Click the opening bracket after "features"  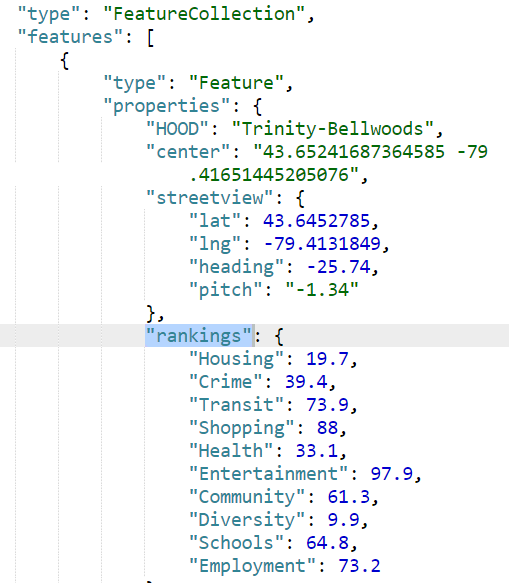(x=150, y=37)
